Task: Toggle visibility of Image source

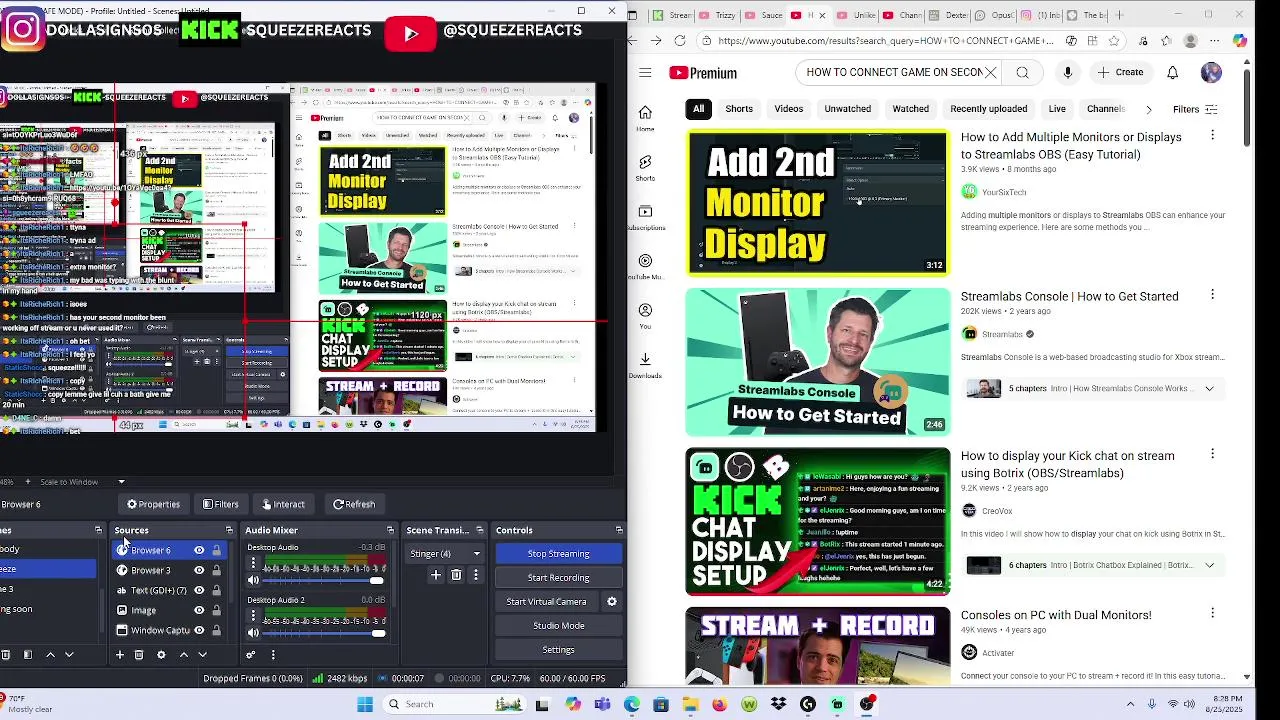Action: pos(199,610)
